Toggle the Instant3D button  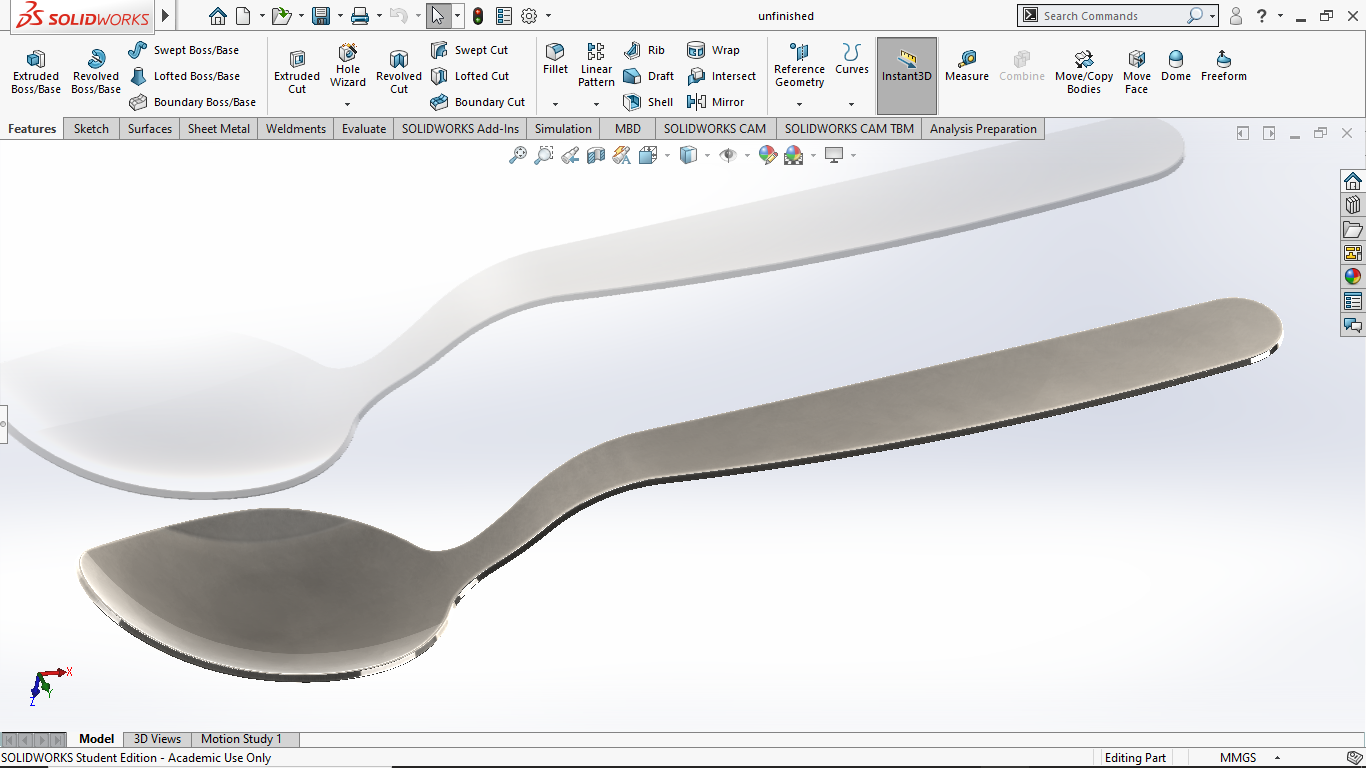pyautogui.click(x=907, y=76)
